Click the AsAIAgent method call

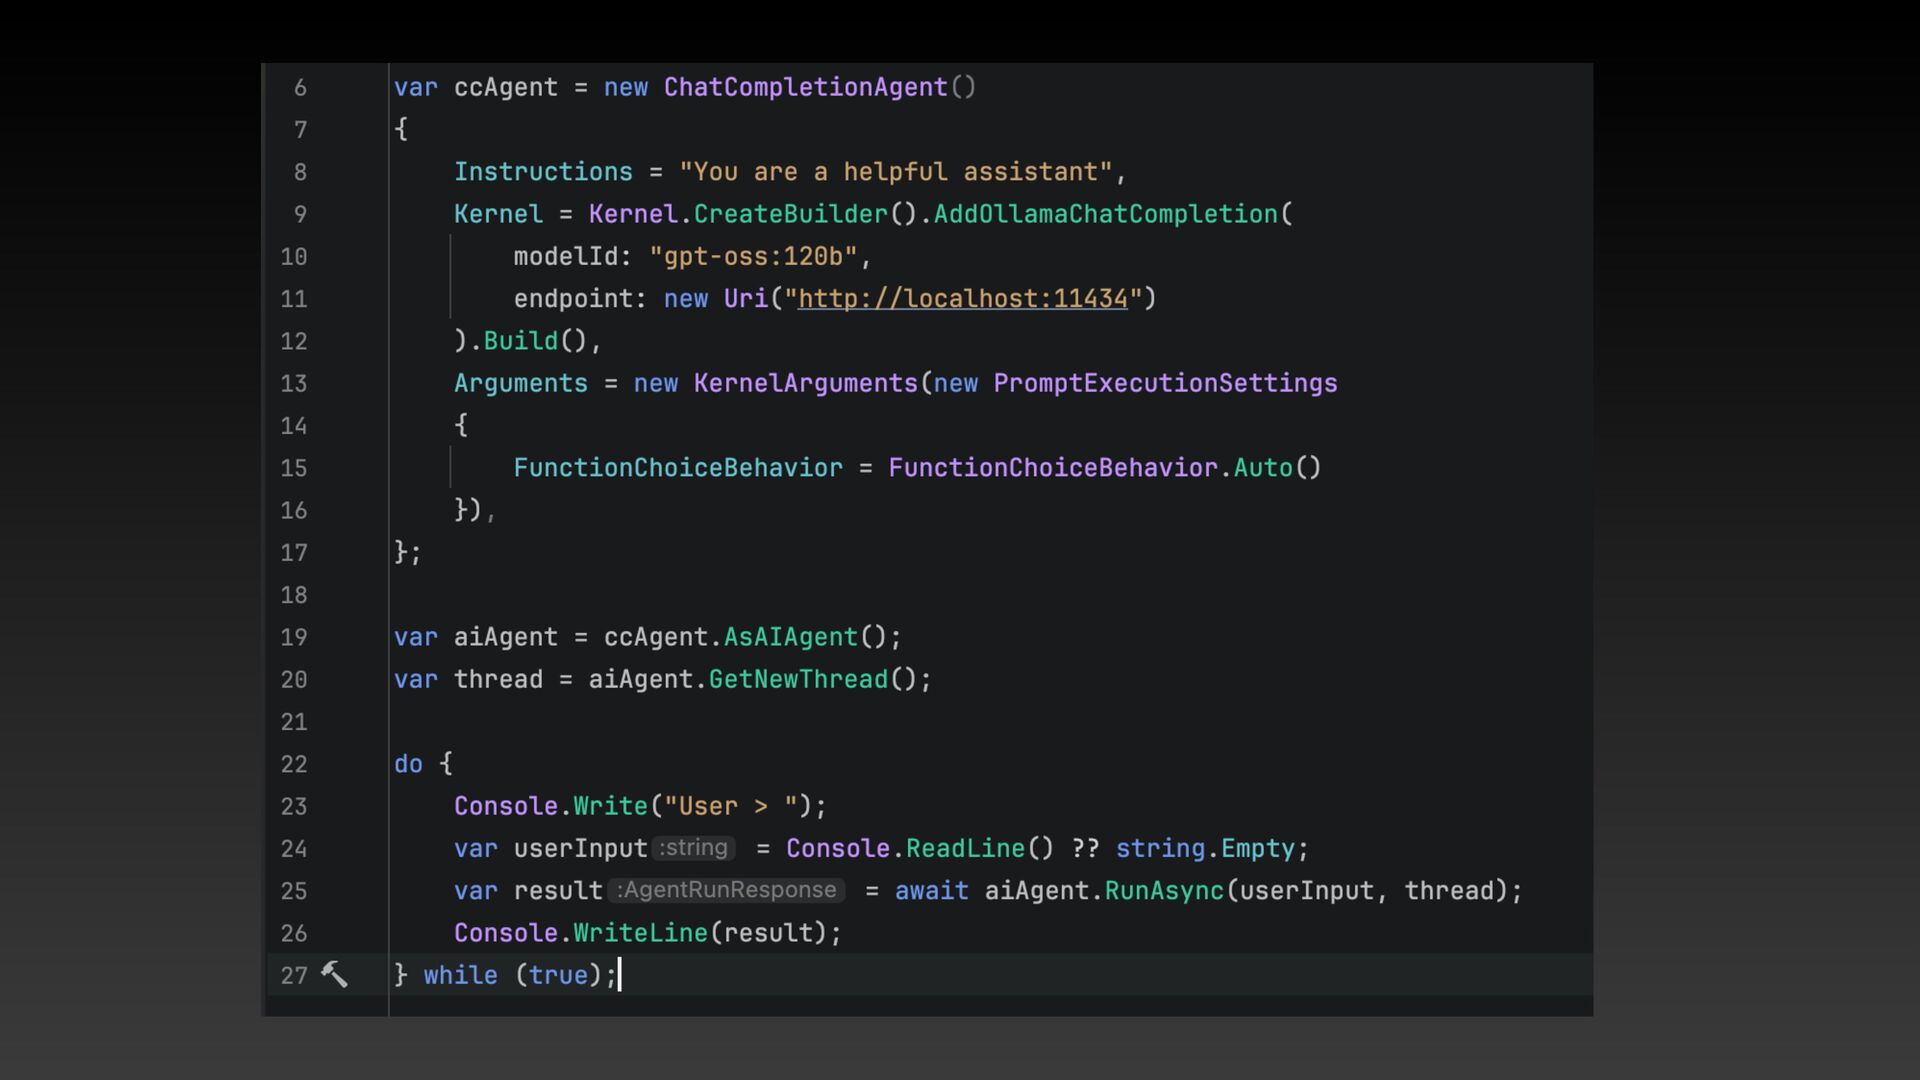point(790,638)
